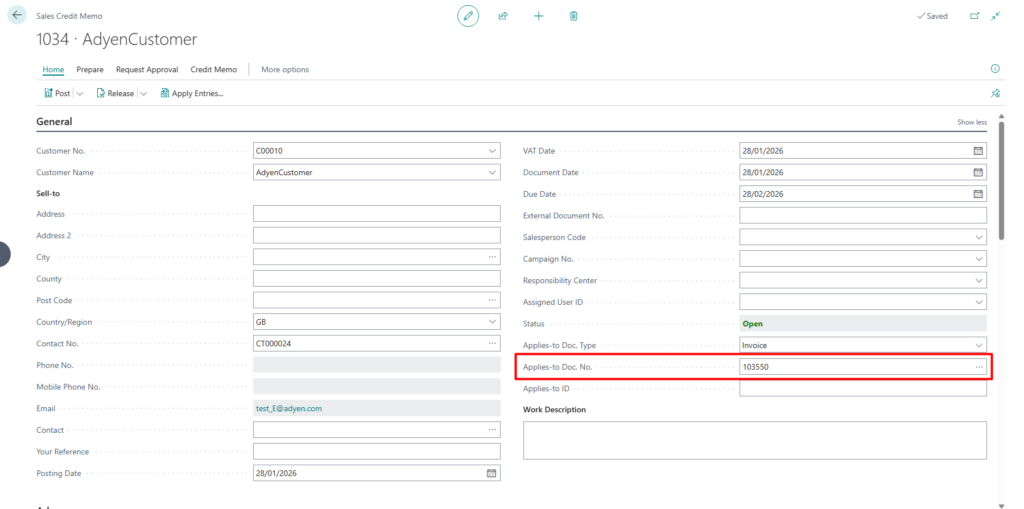Click the share icon at top
1024x509 pixels.
(503, 16)
